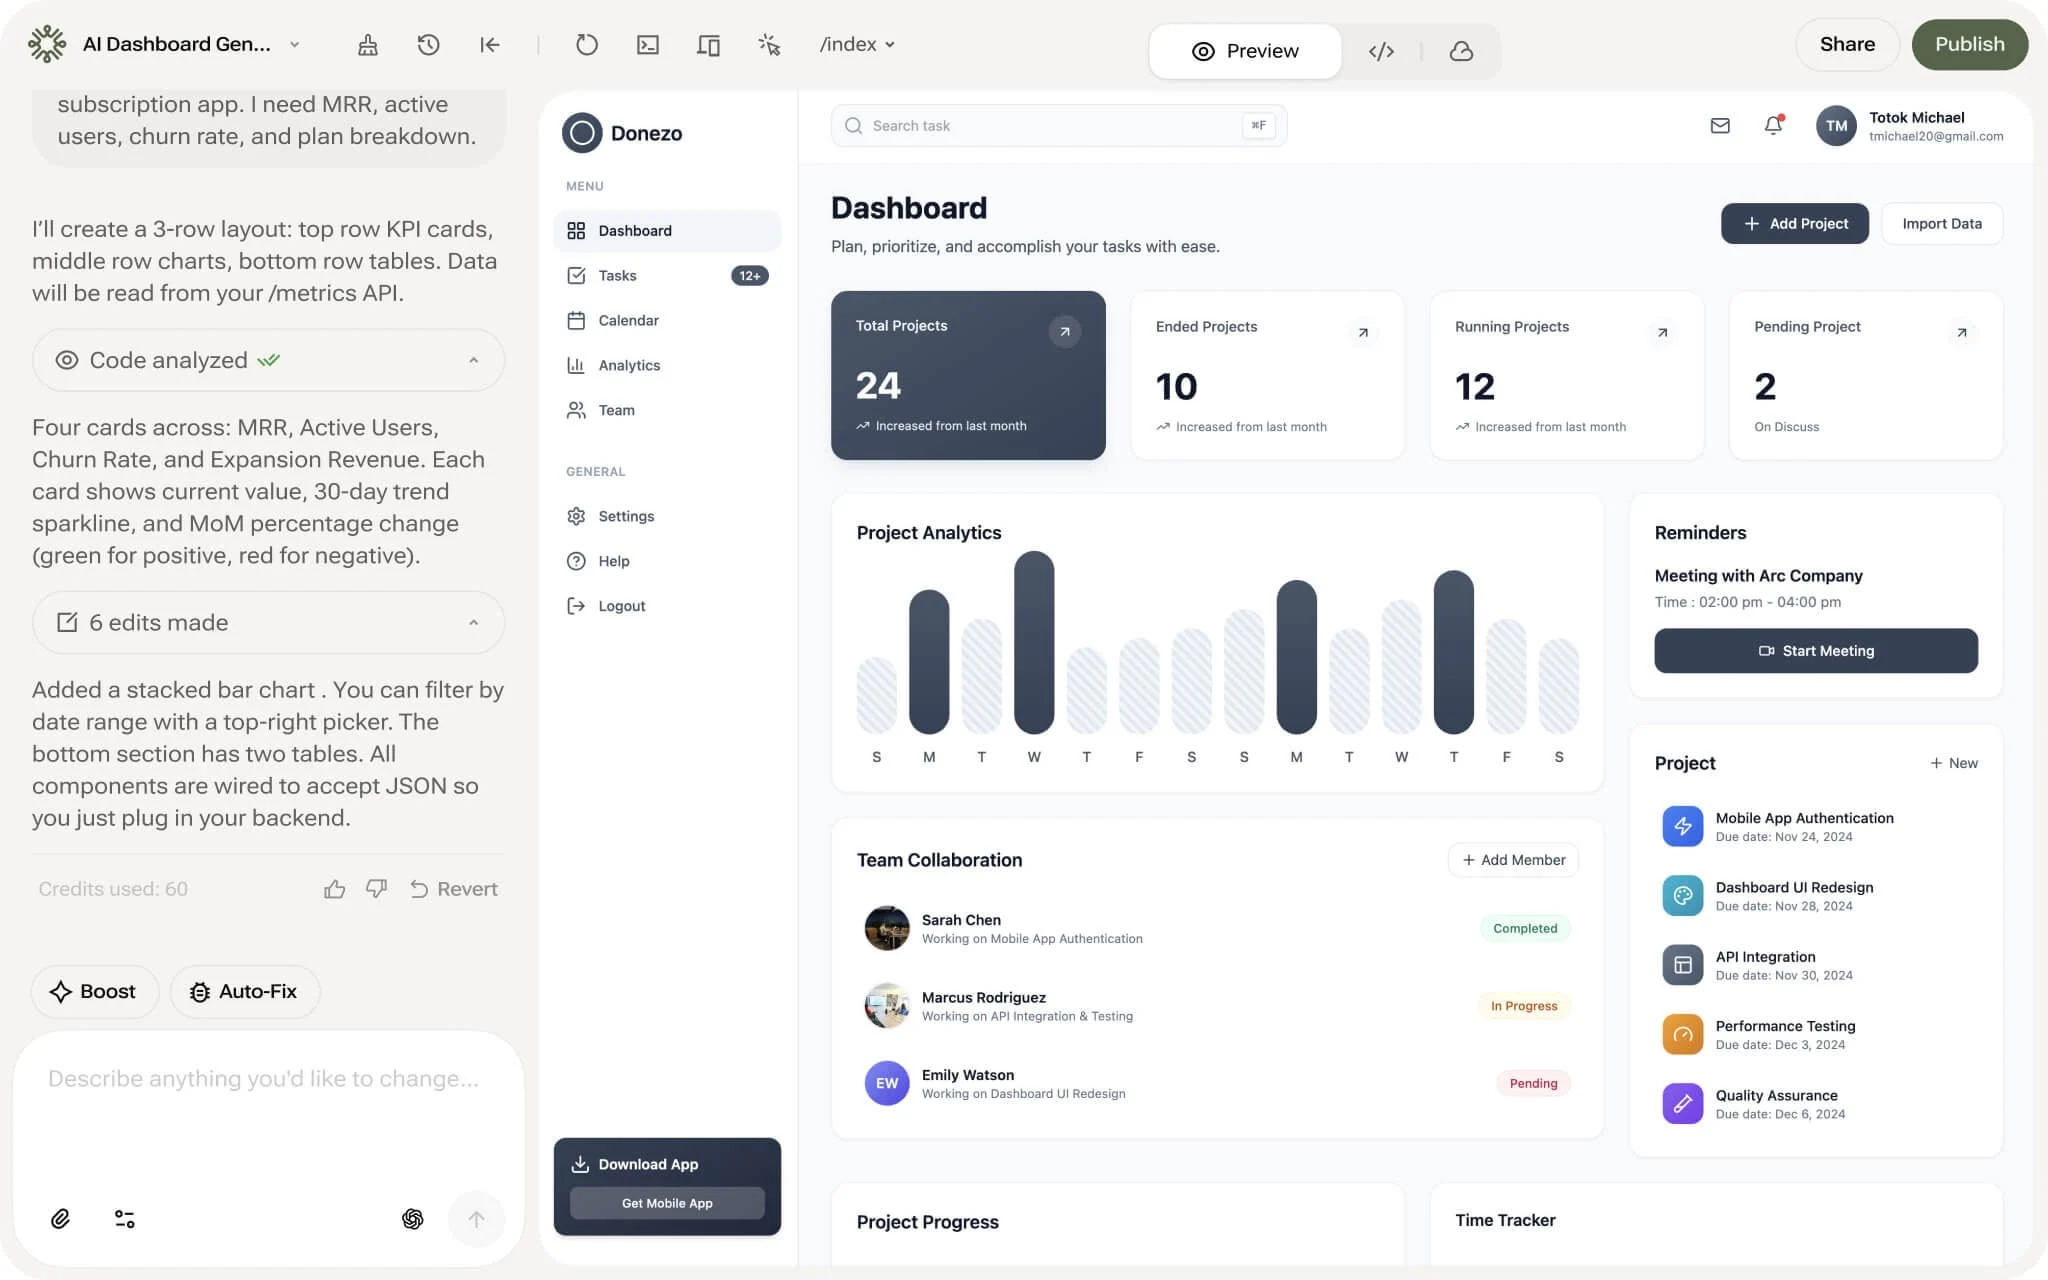
Task: Click the attach file paperclip icon
Action: tap(61, 1218)
